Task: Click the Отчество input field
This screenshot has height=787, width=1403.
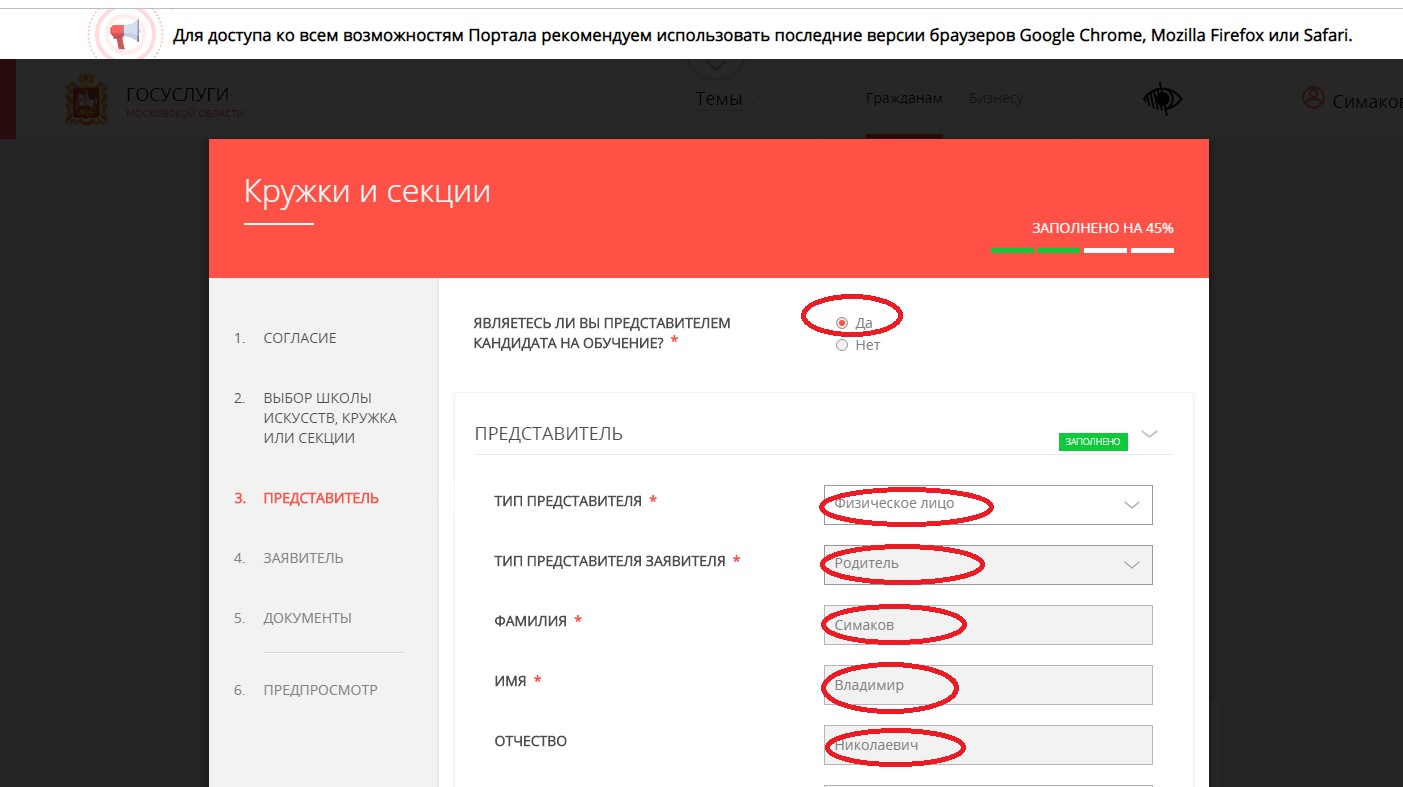Action: tap(988, 745)
